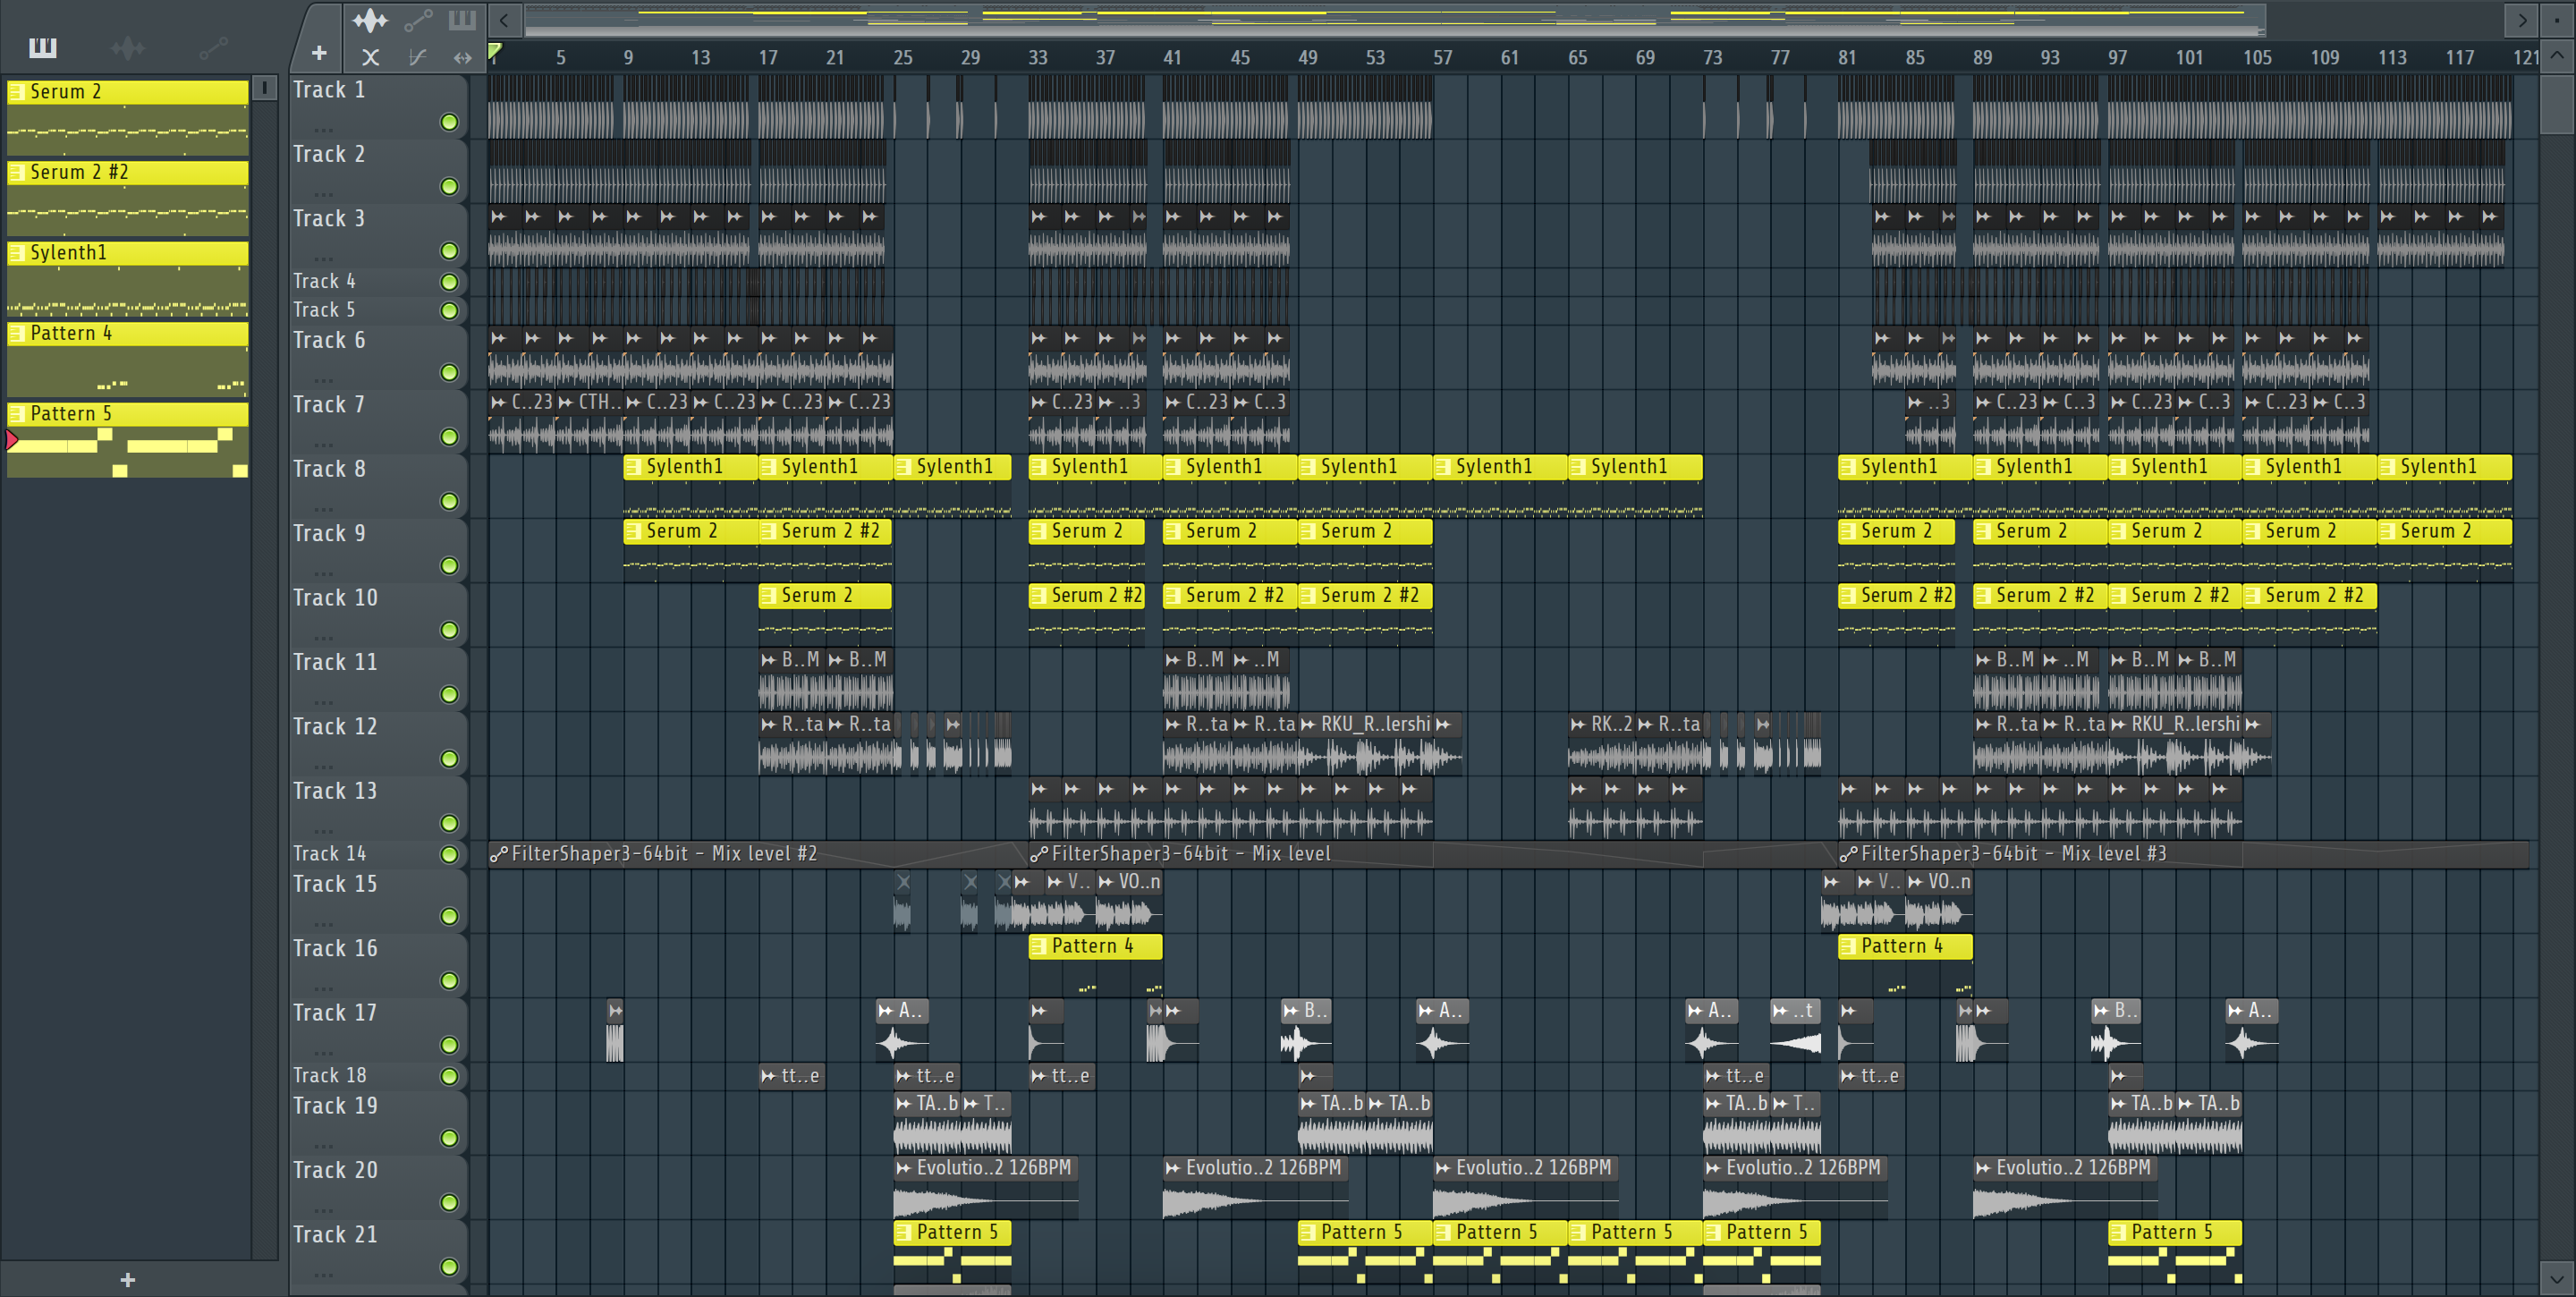Click the picker play position red arrow
This screenshot has width=2576, height=1297.
pyautogui.click(x=12, y=440)
